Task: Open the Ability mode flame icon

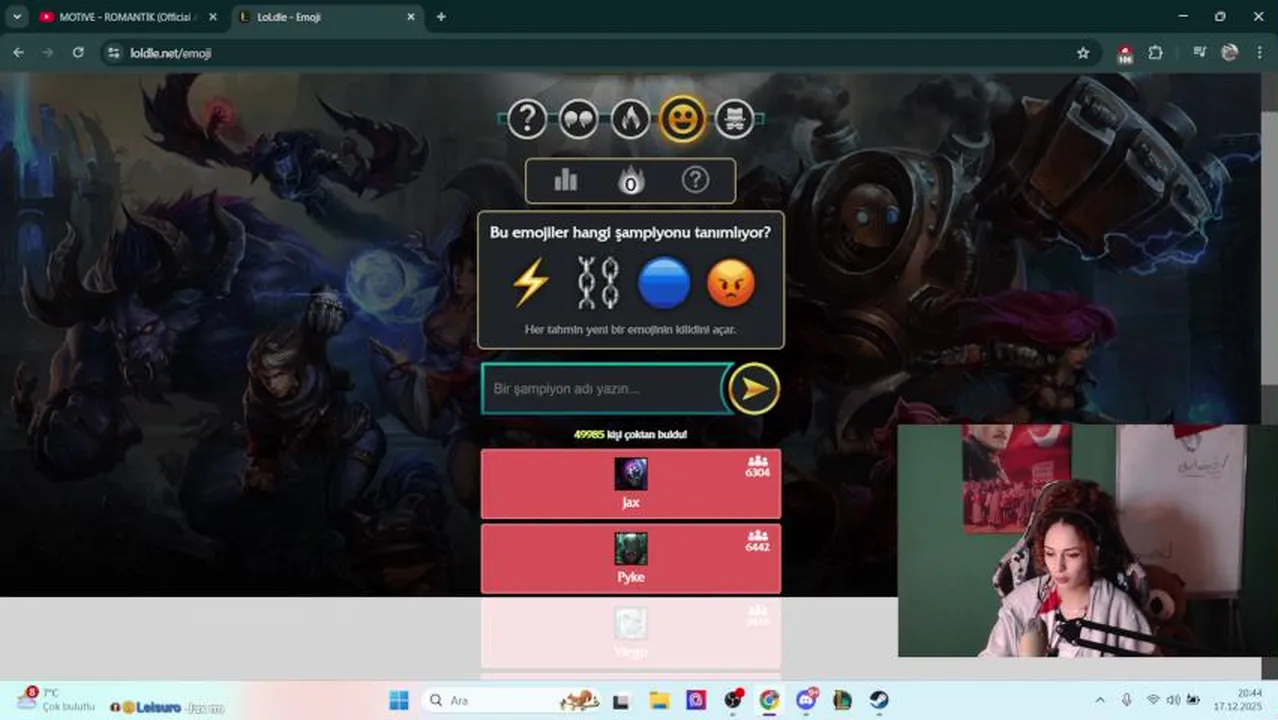Action: pyautogui.click(x=630, y=120)
